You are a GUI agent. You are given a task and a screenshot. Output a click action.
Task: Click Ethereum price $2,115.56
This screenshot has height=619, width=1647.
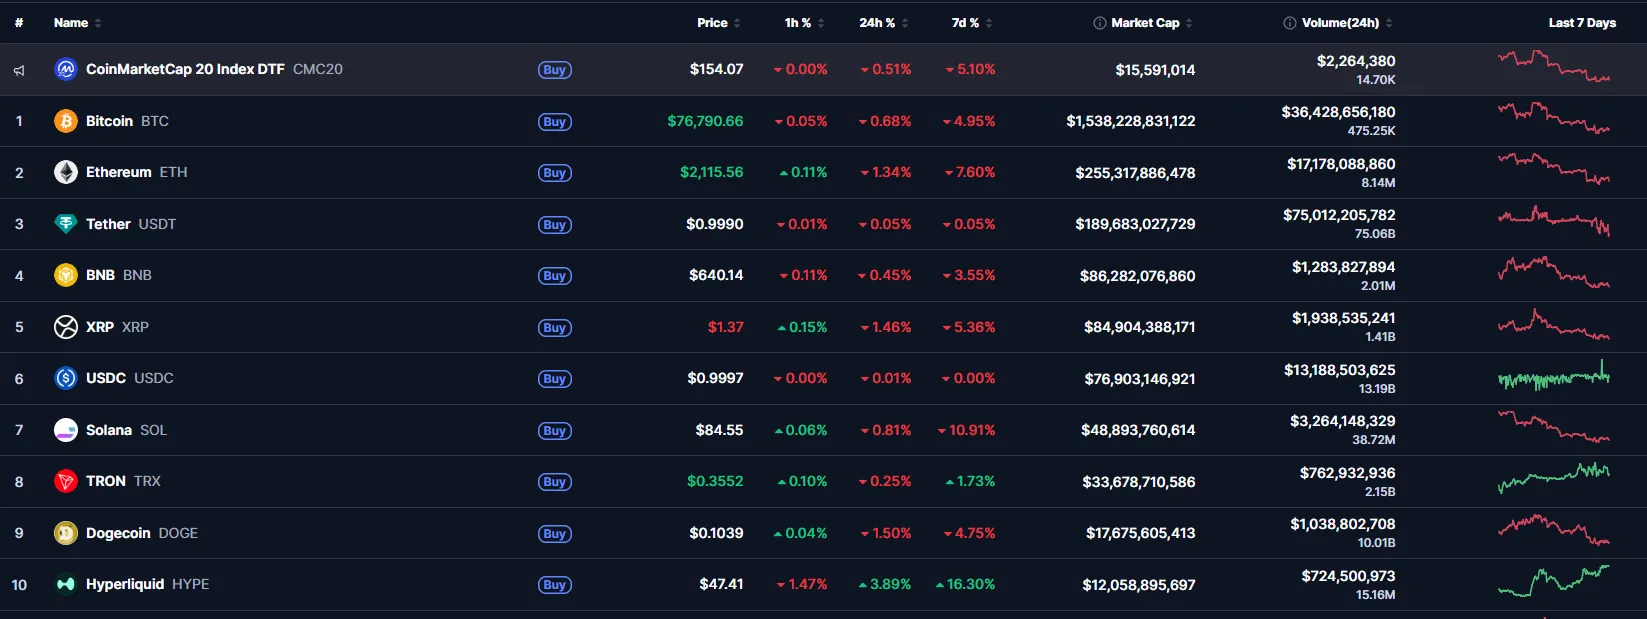[711, 172]
